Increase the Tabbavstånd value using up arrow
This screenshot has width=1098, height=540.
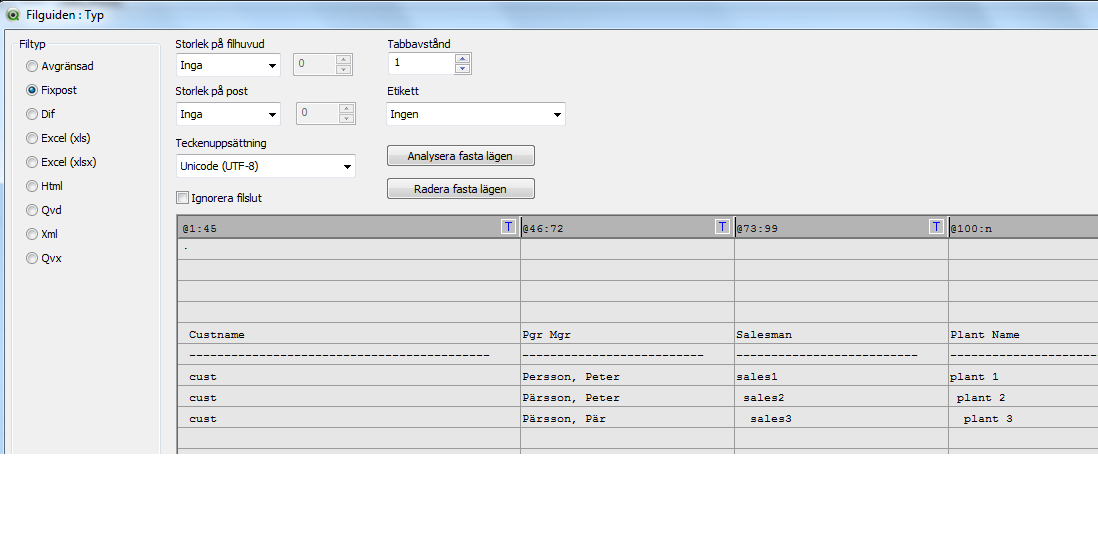click(462, 58)
